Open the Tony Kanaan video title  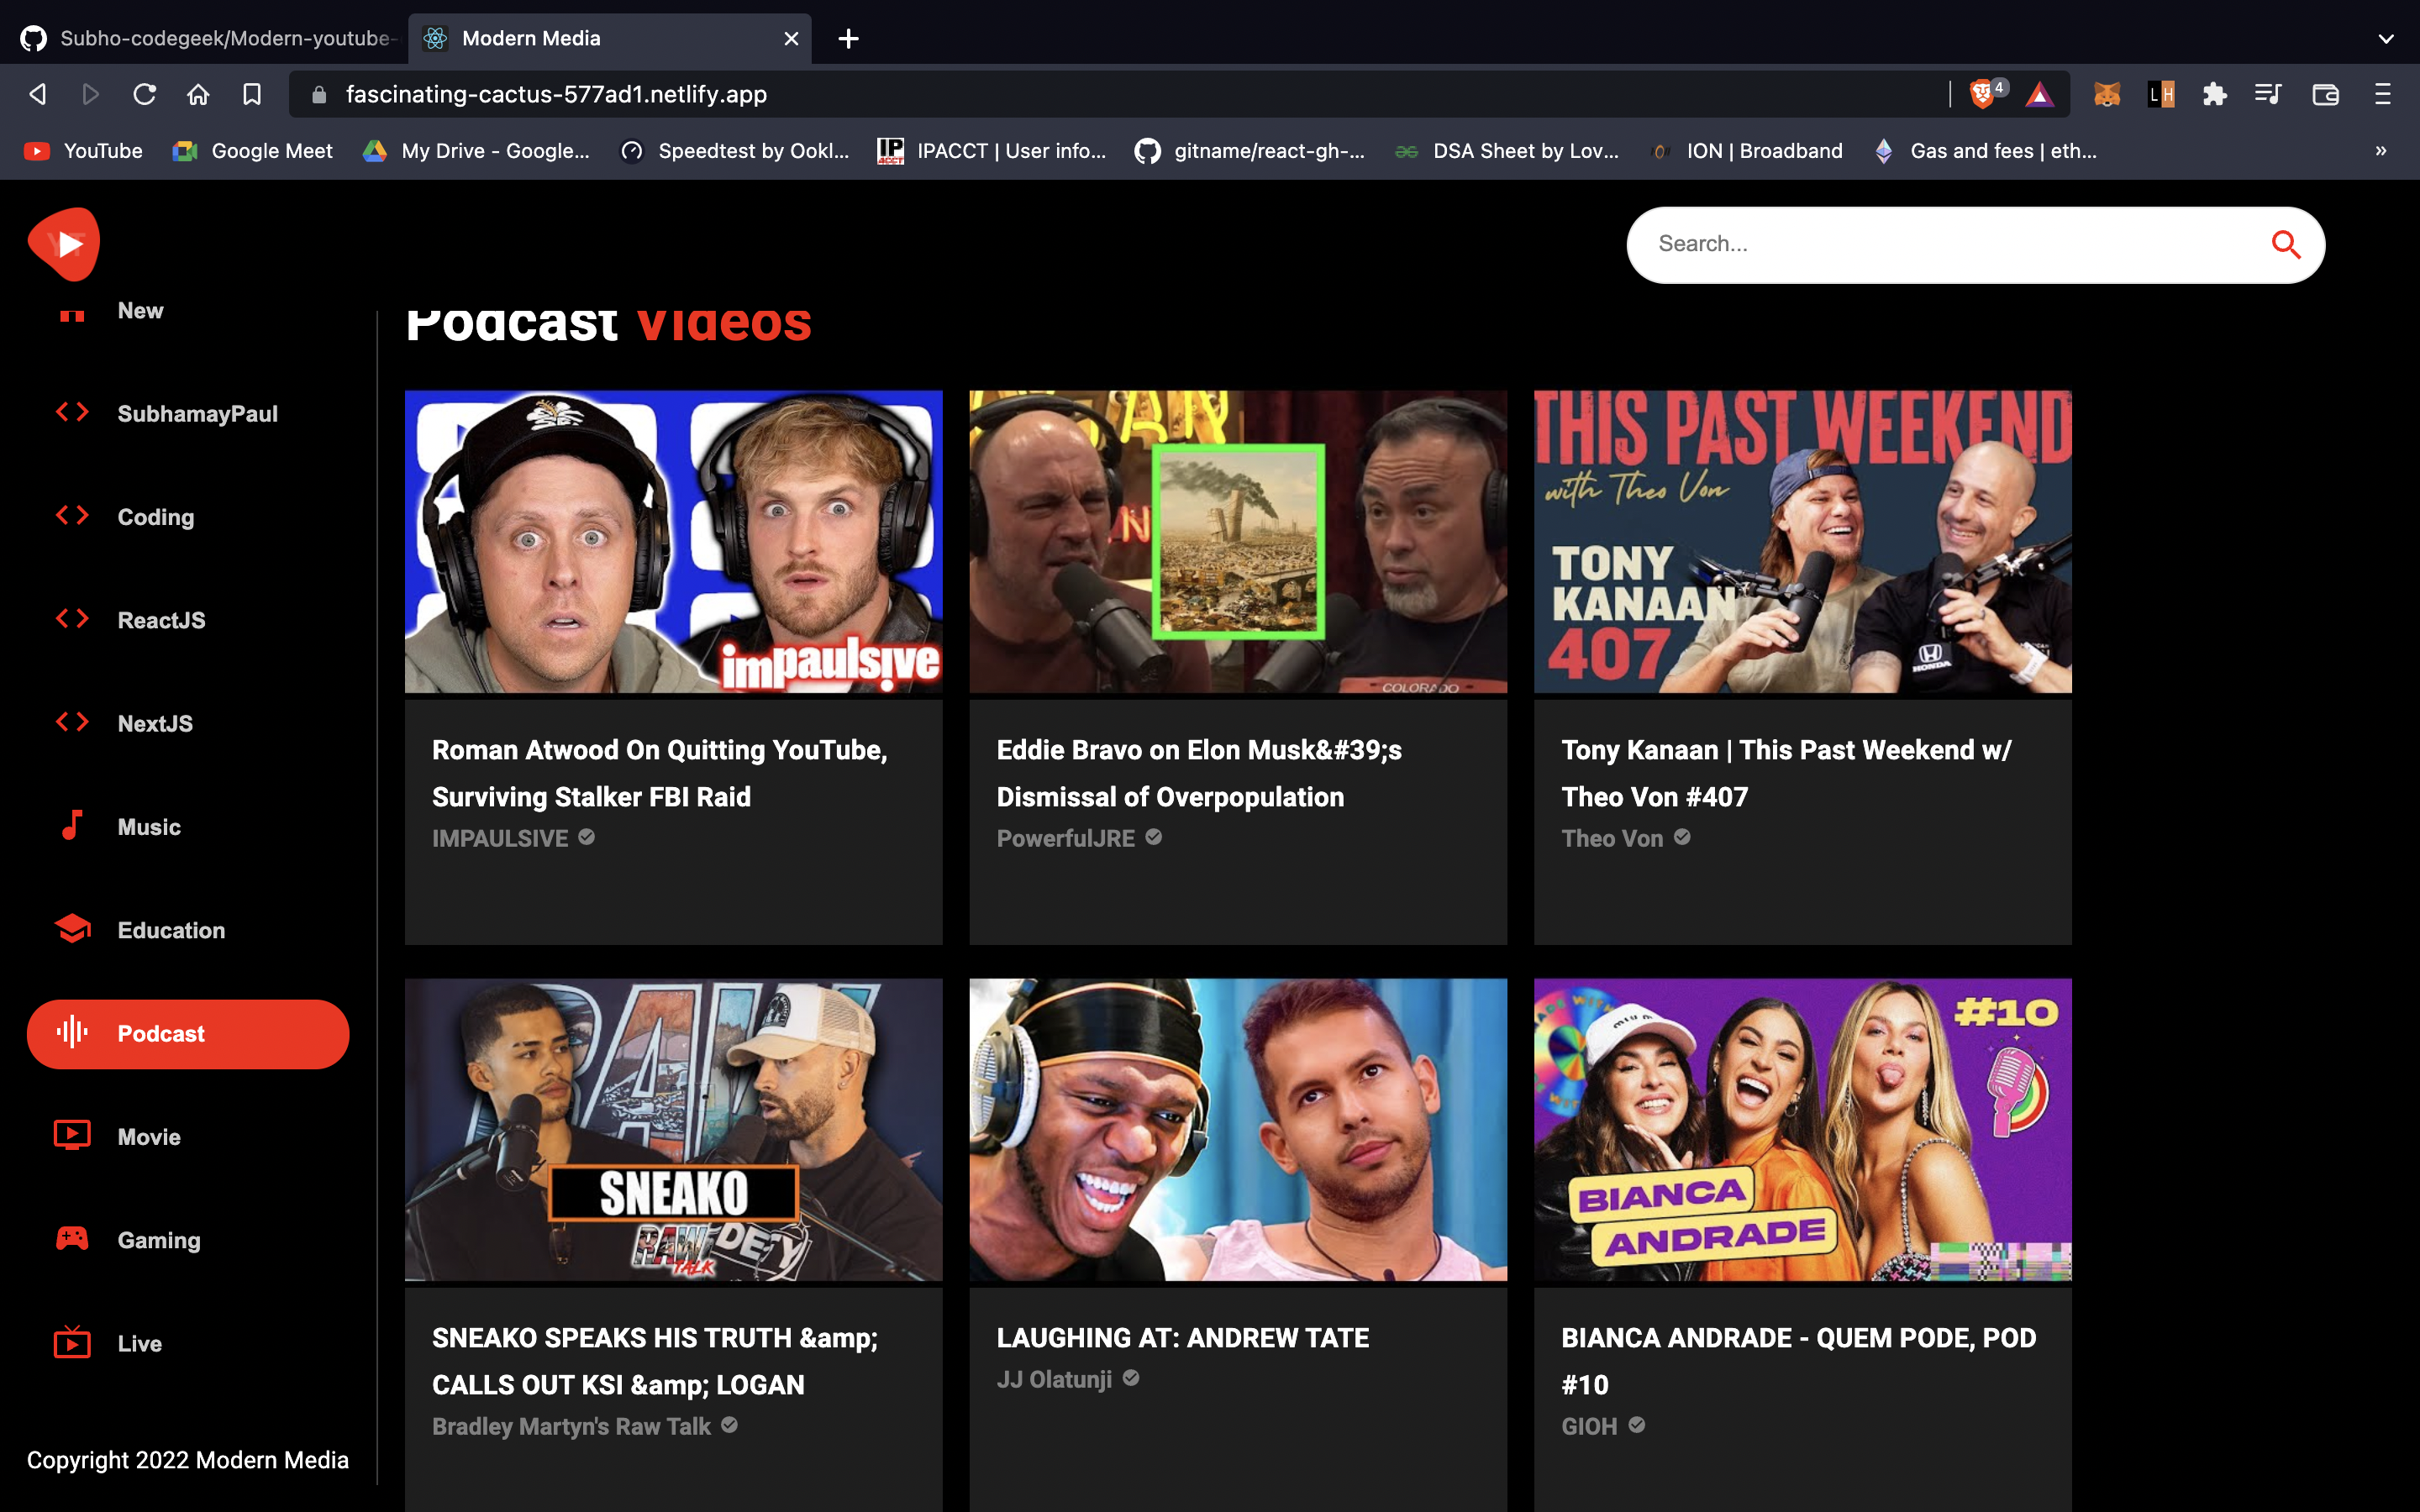click(1786, 773)
